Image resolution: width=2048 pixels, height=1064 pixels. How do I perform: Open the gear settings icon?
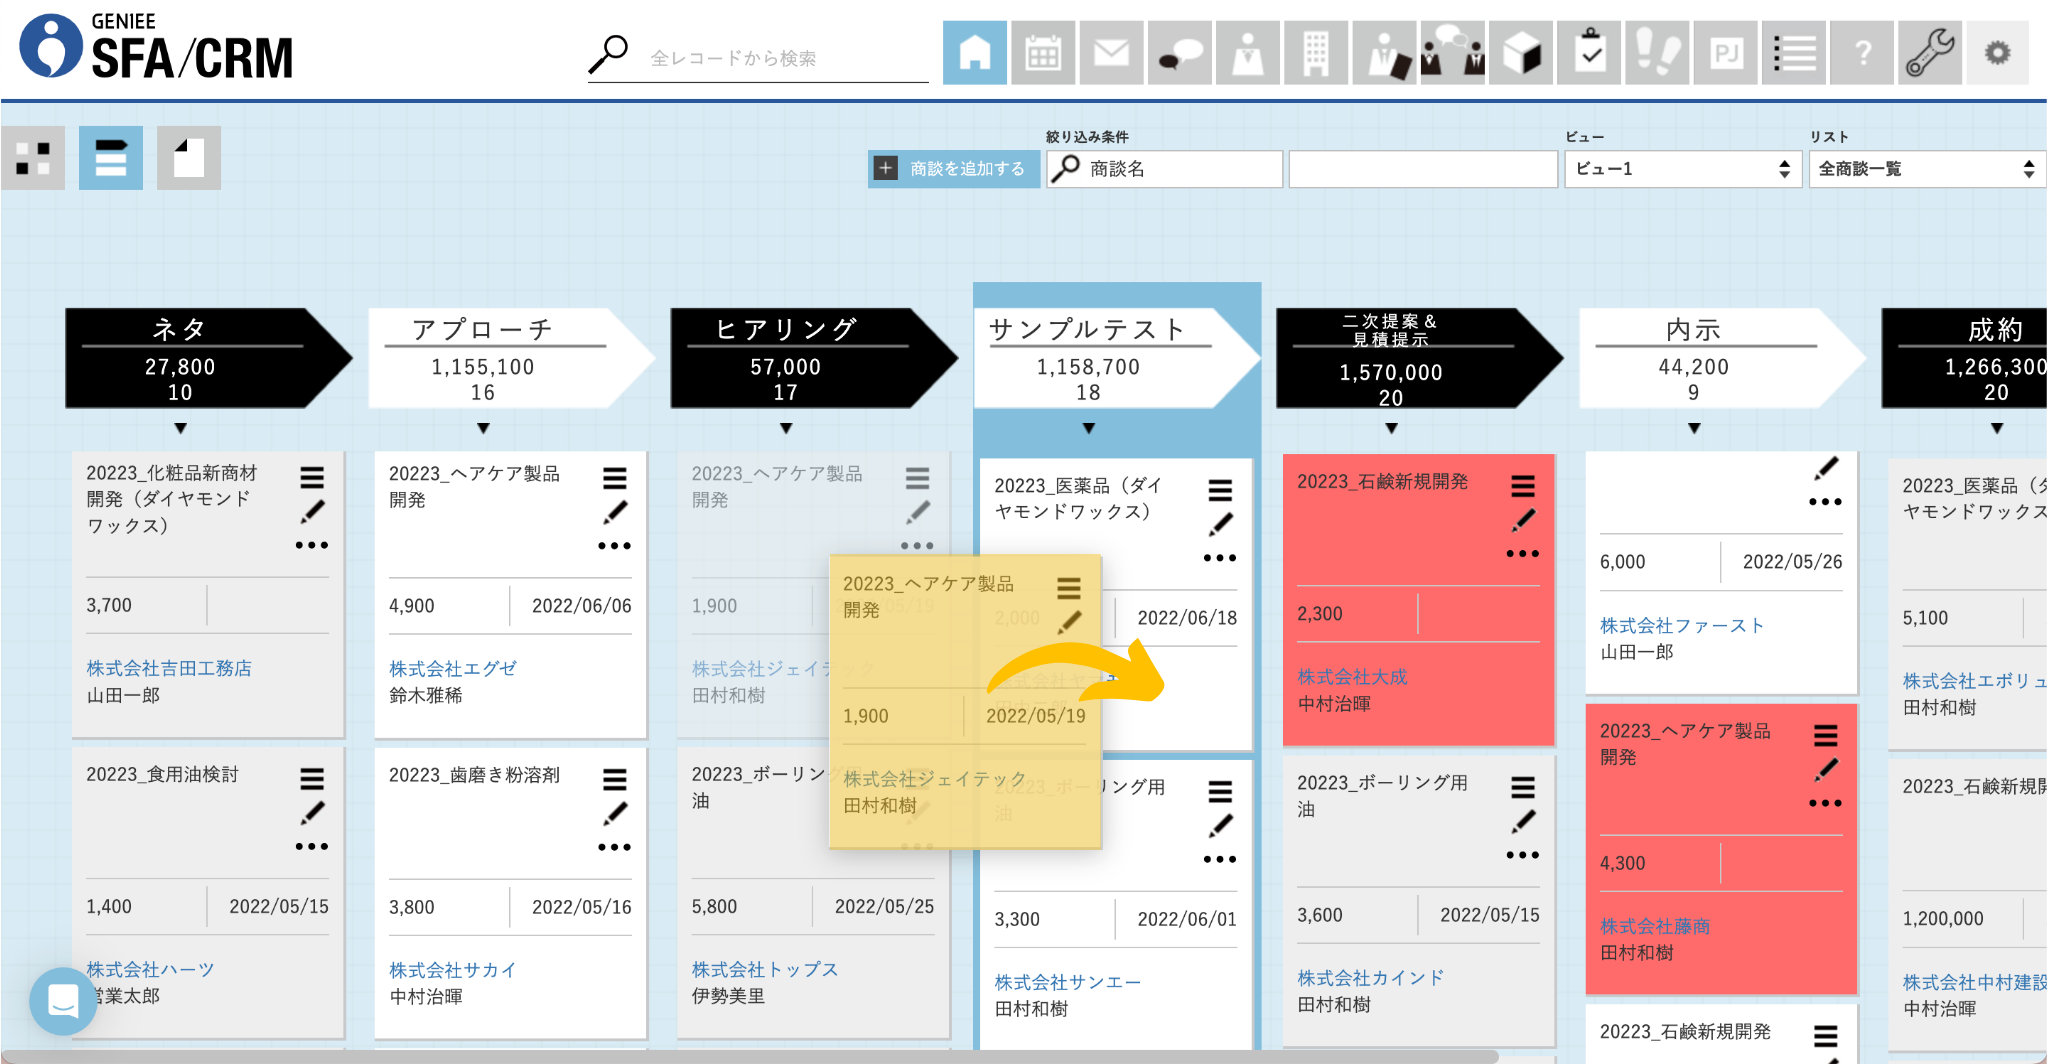tap(1998, 53)
